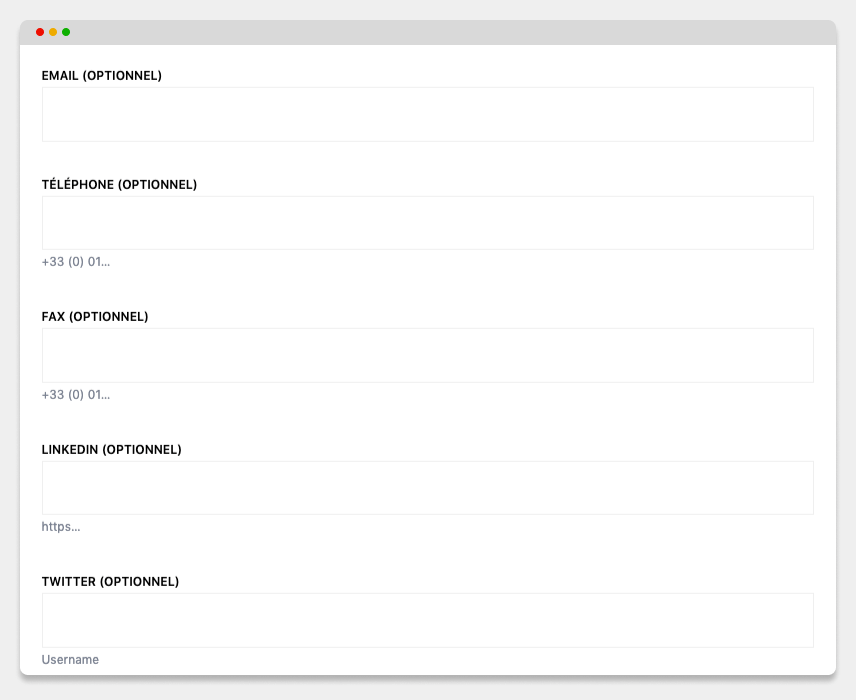Click the https... hint under LinkedIn
The image size is (856, 700).
coord(61,526)
